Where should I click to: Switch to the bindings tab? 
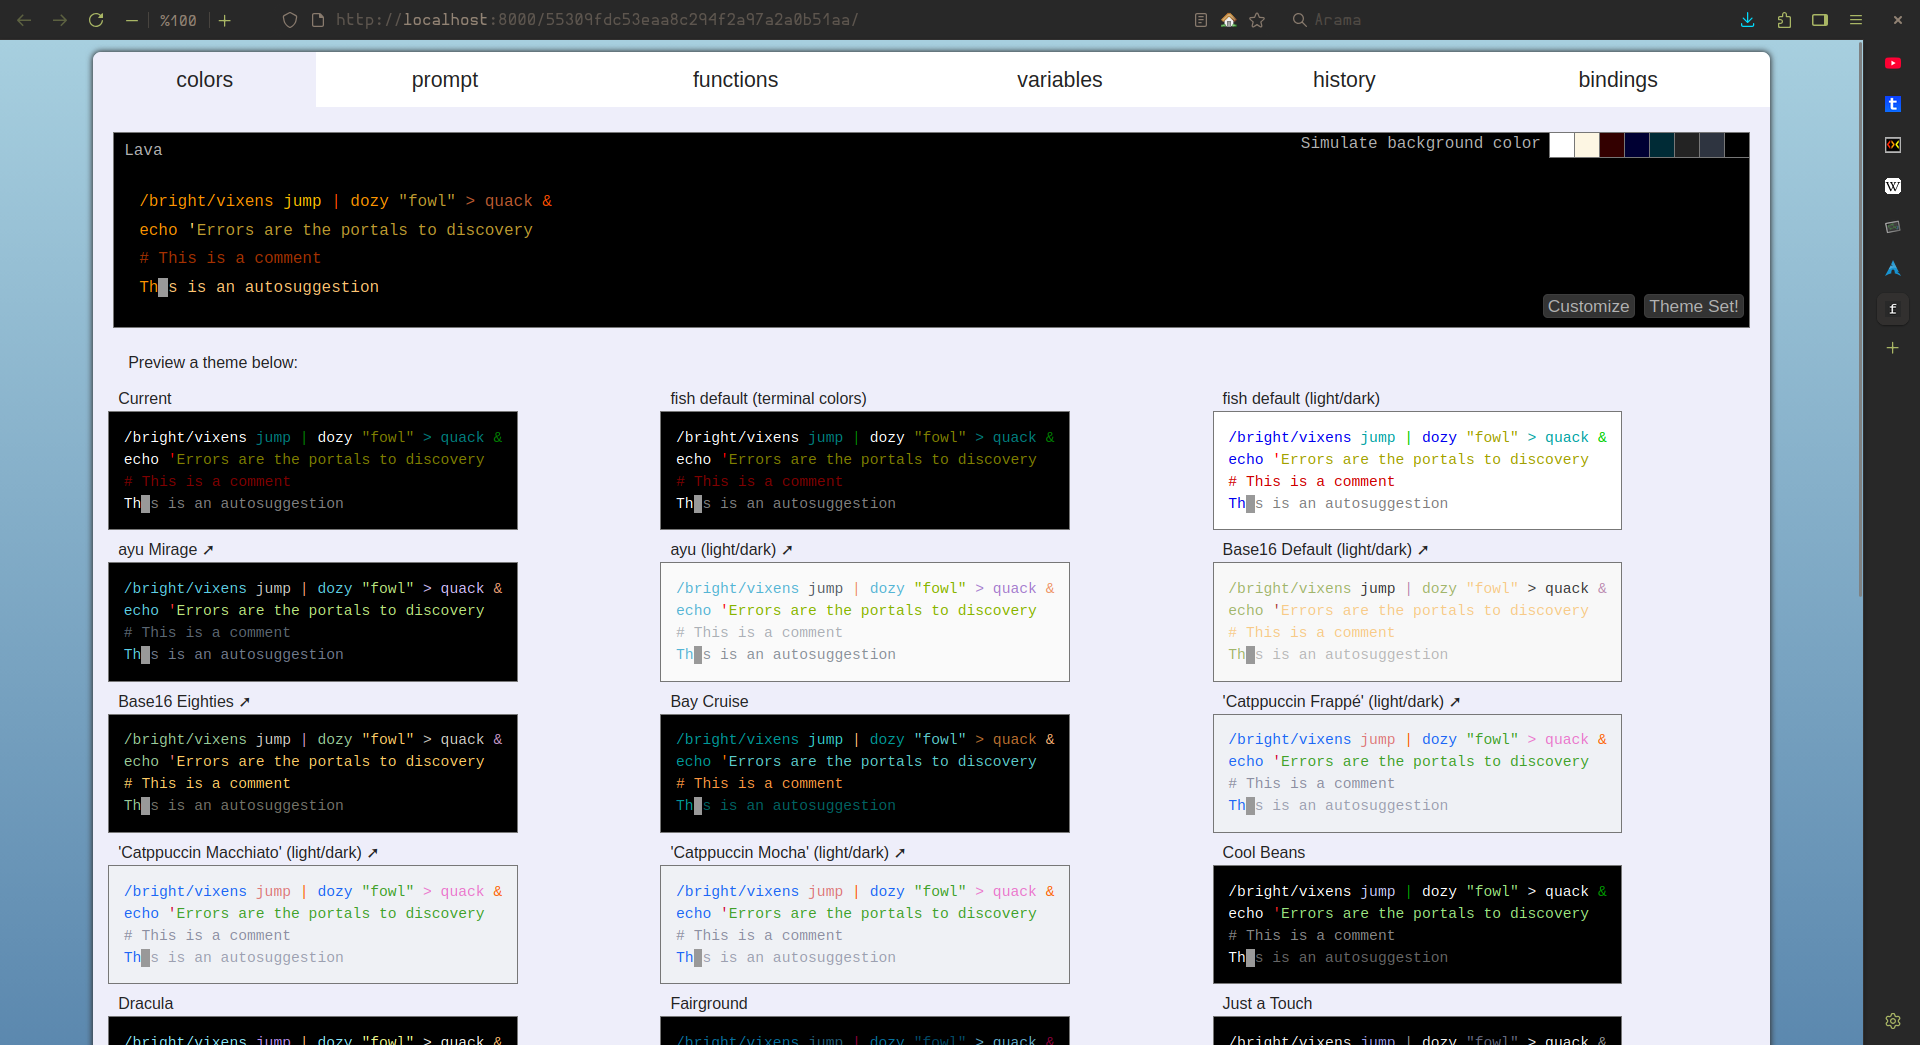pyautogui.click(x=1618, y=80)
